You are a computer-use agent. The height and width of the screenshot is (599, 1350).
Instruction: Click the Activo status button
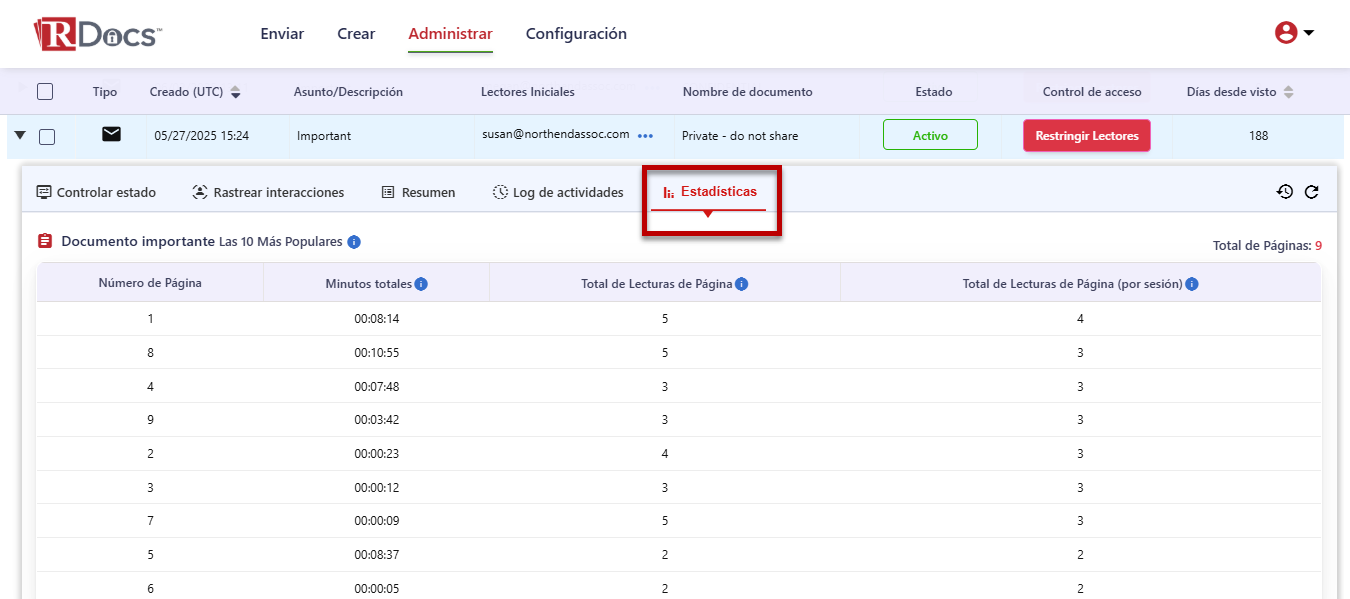point(930,136)
